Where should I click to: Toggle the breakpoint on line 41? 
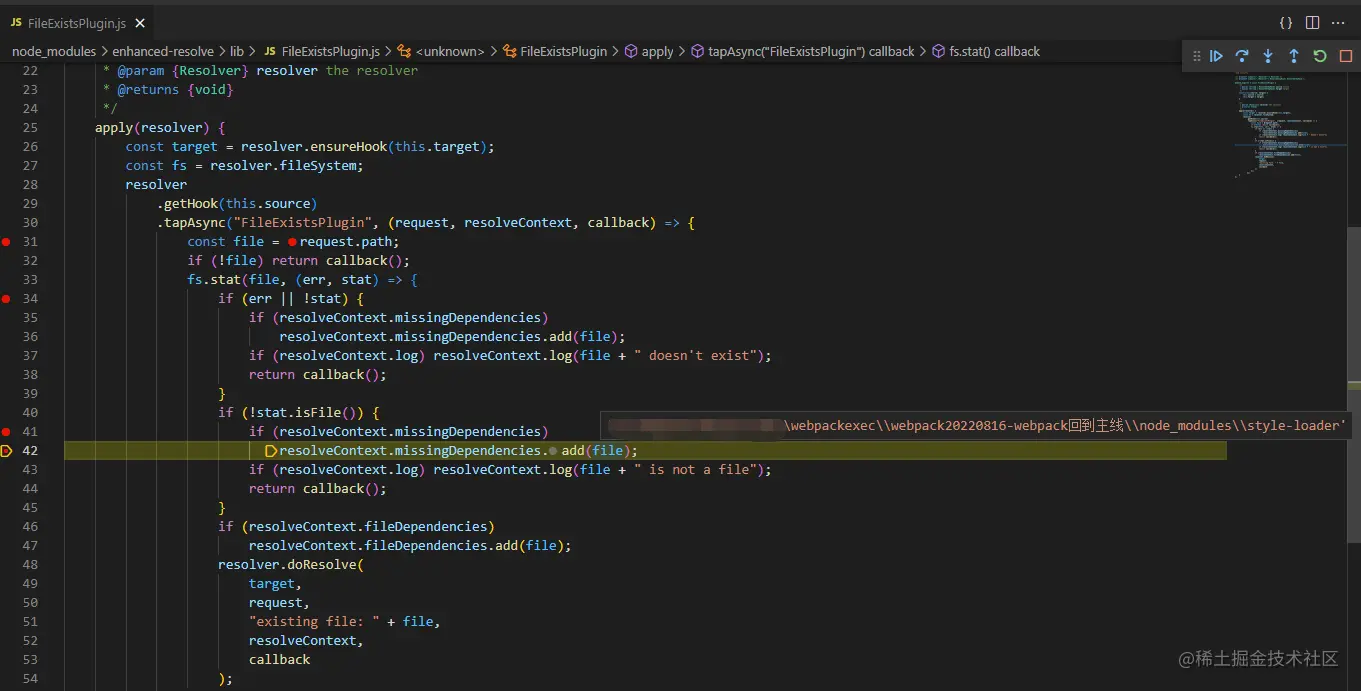click(x=6, y=432)
